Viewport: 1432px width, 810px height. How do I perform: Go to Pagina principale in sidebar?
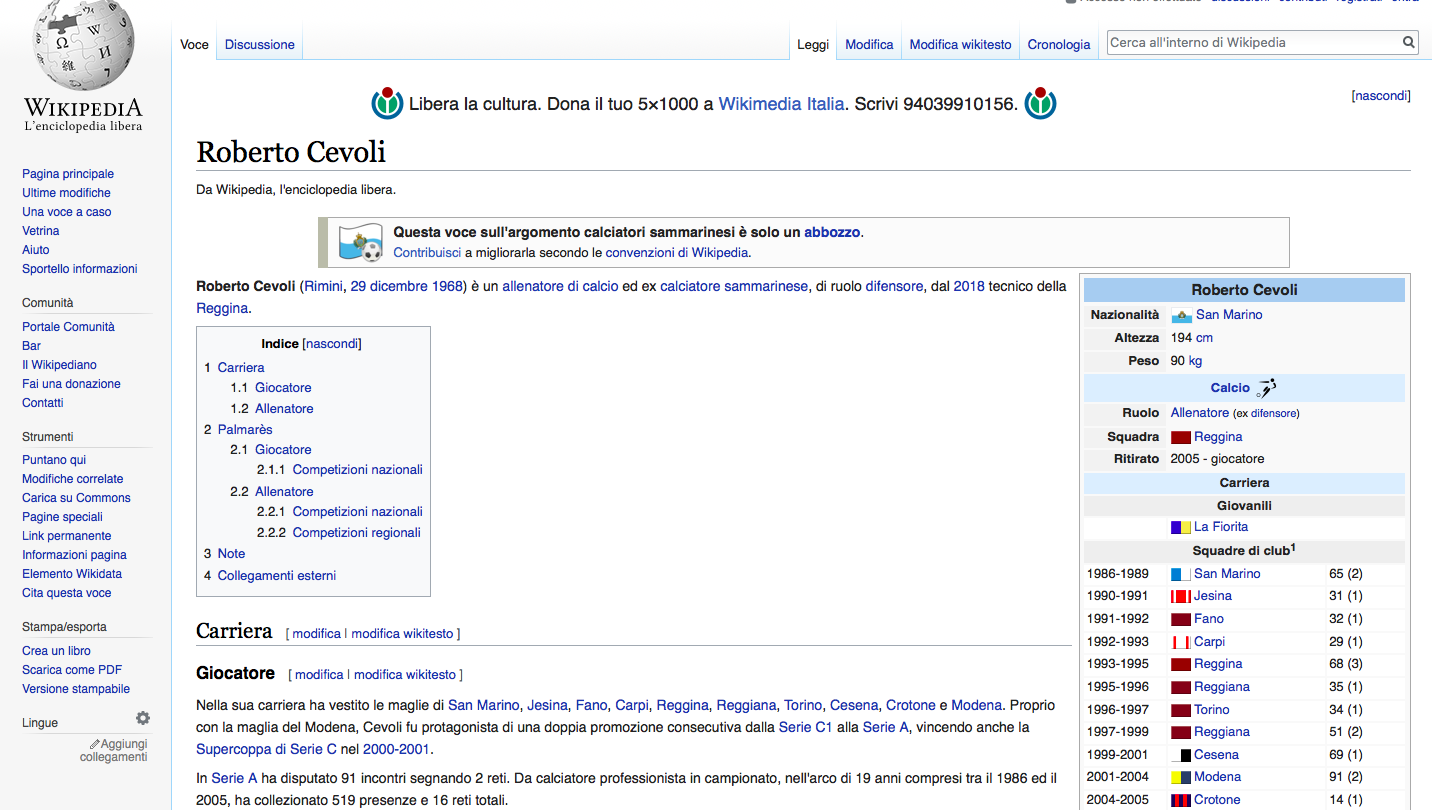tap(68, 174)
